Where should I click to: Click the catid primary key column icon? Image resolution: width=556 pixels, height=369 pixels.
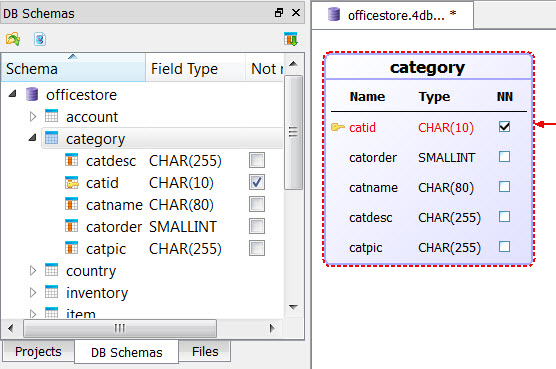coord(72,182)
